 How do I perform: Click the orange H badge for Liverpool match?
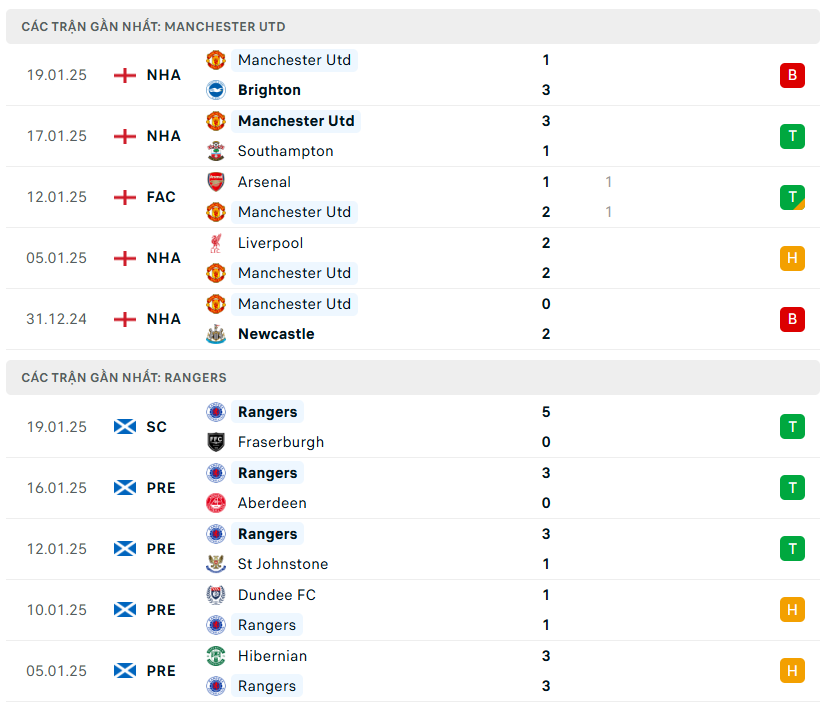pos(792,258)
